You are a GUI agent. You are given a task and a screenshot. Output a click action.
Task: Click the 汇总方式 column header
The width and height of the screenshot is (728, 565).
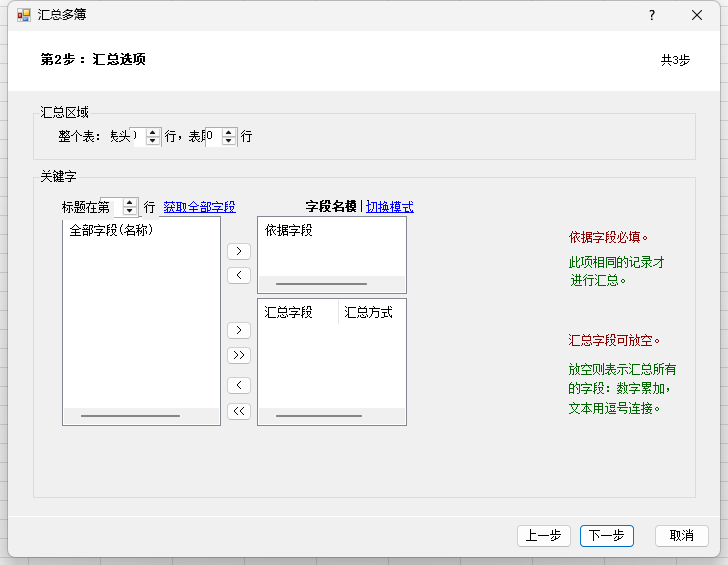pyautogui.click(x=368, y=312)
